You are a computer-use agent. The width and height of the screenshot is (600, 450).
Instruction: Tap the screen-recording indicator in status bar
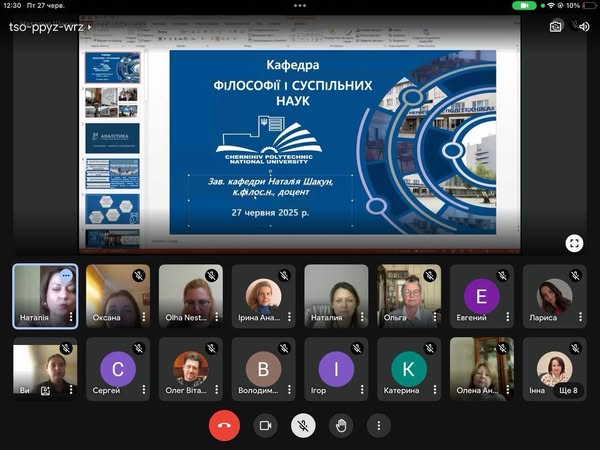point(523,5)
